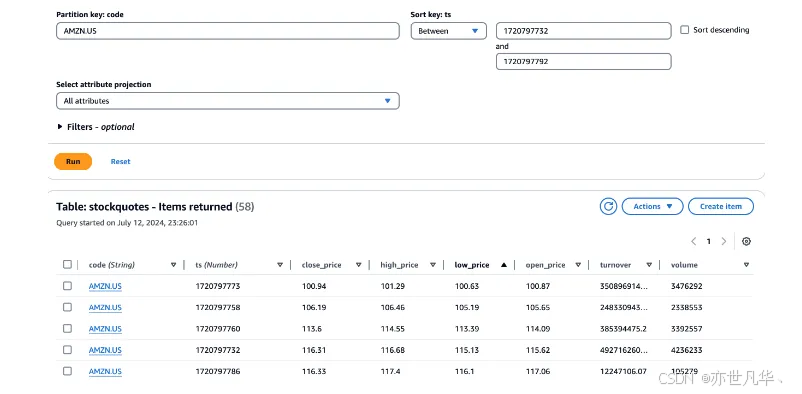
Task: Click the Create item button
Action: [721, 207]
